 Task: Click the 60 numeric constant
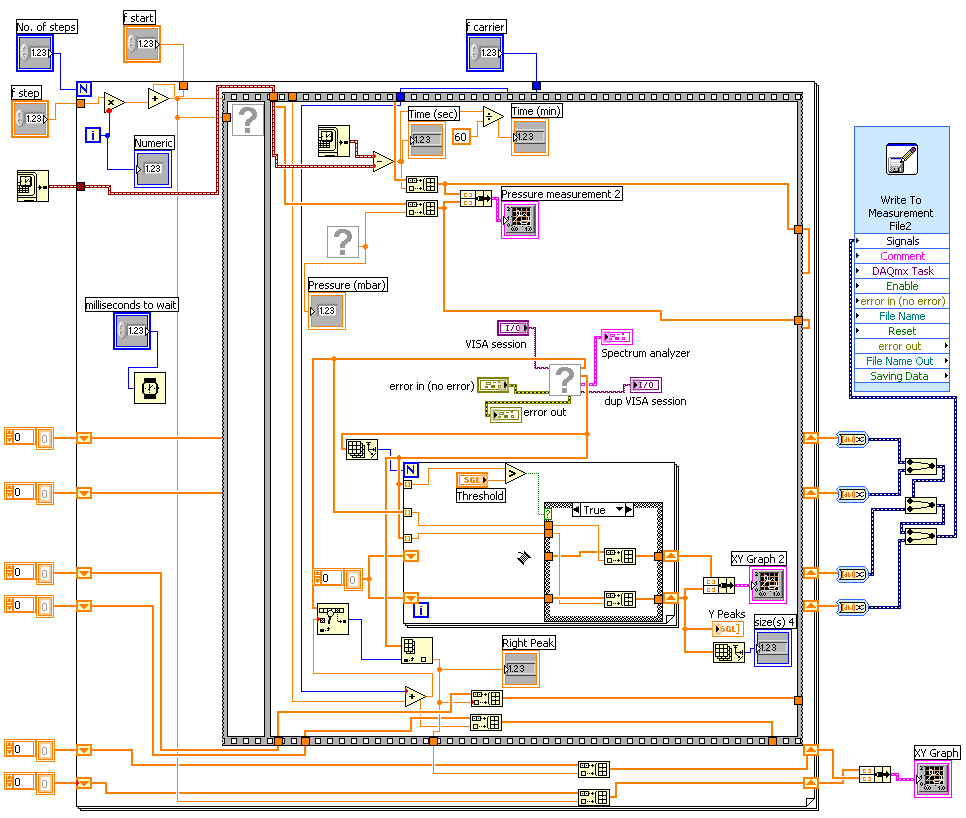(x=461, y=137)
